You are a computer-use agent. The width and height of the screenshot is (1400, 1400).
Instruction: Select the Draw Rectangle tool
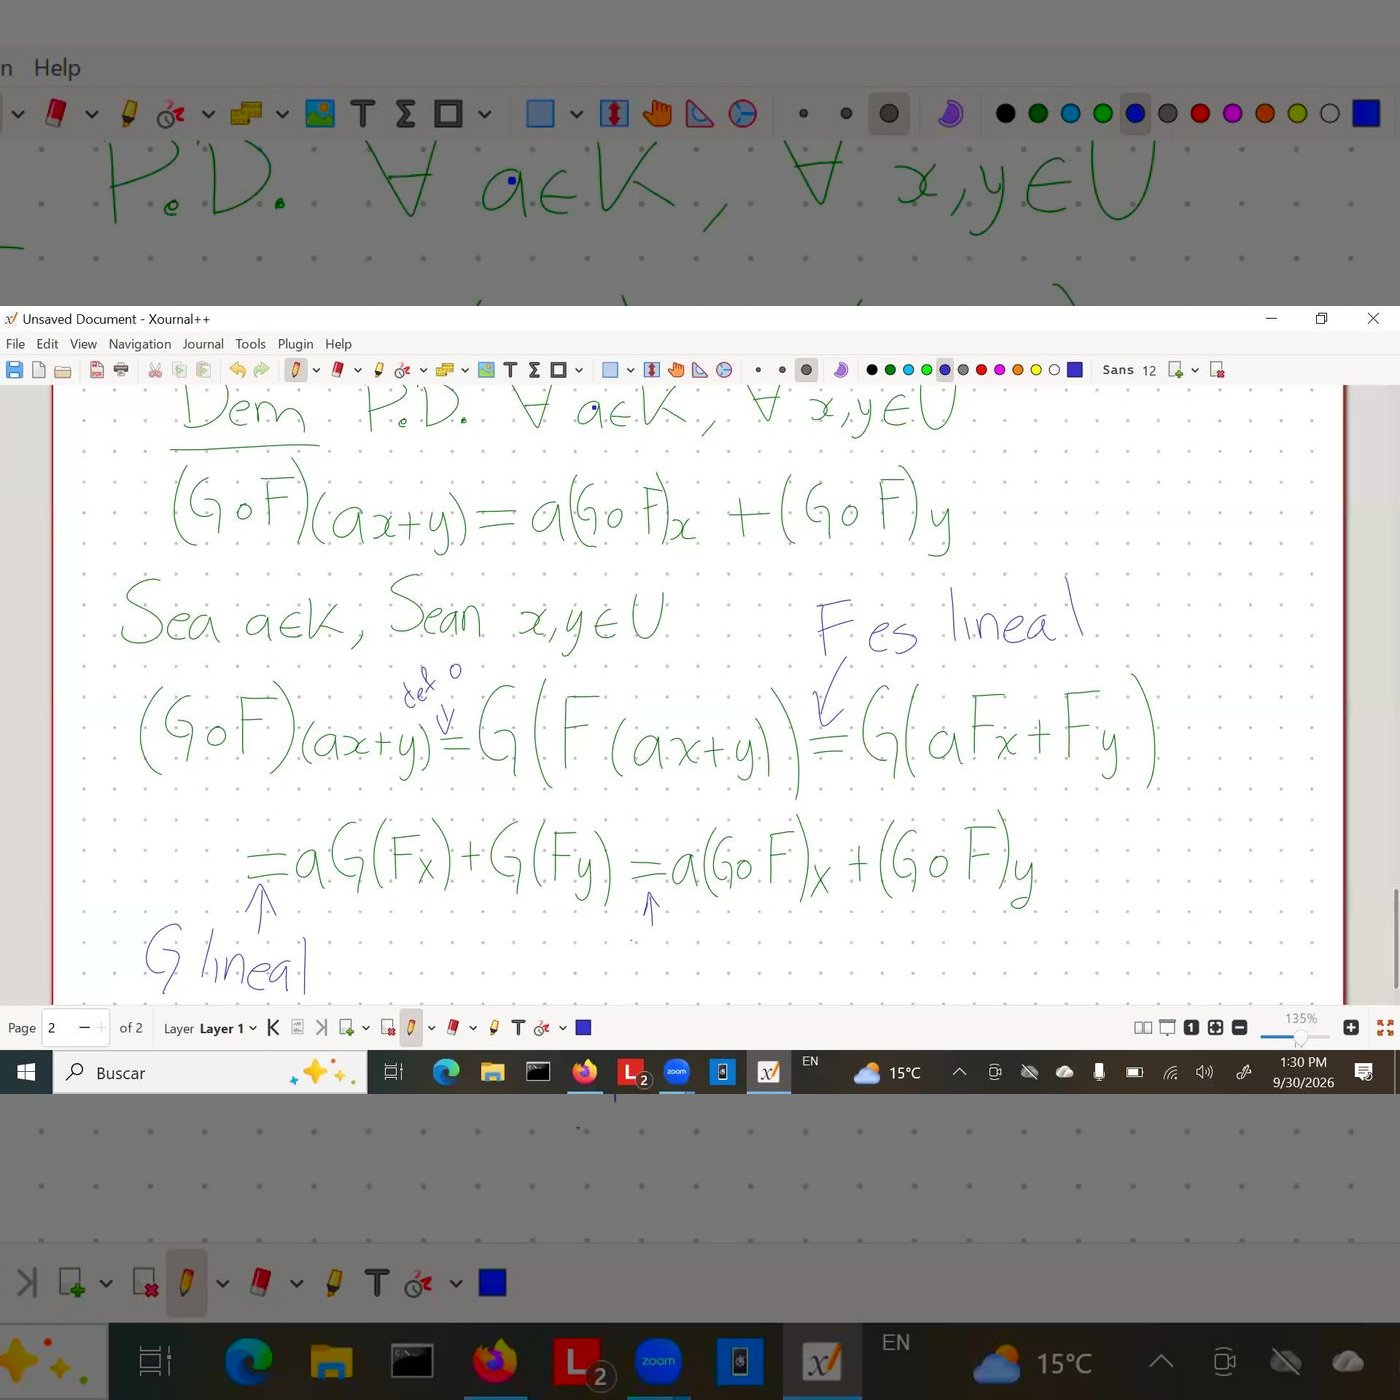click(558, 370)
